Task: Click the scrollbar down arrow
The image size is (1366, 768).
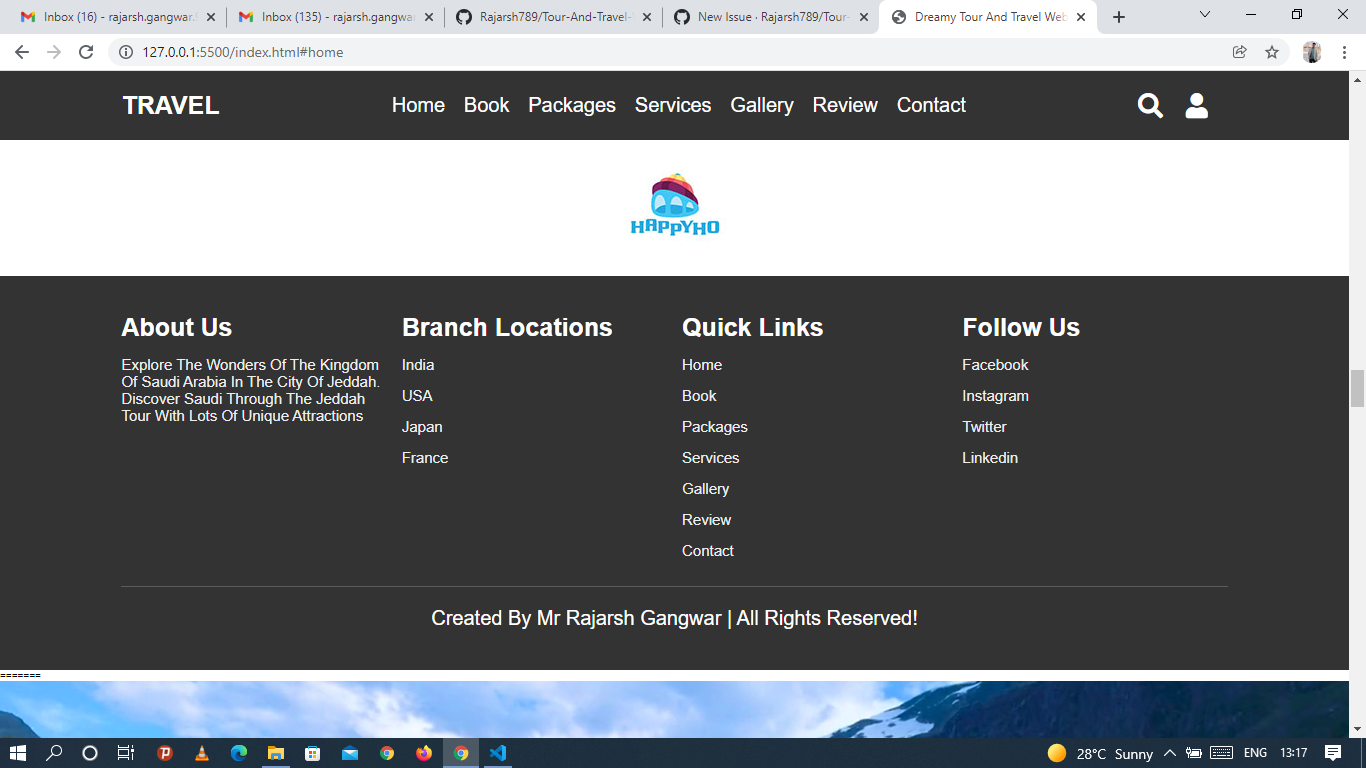Action: (x=1357, y=729)
